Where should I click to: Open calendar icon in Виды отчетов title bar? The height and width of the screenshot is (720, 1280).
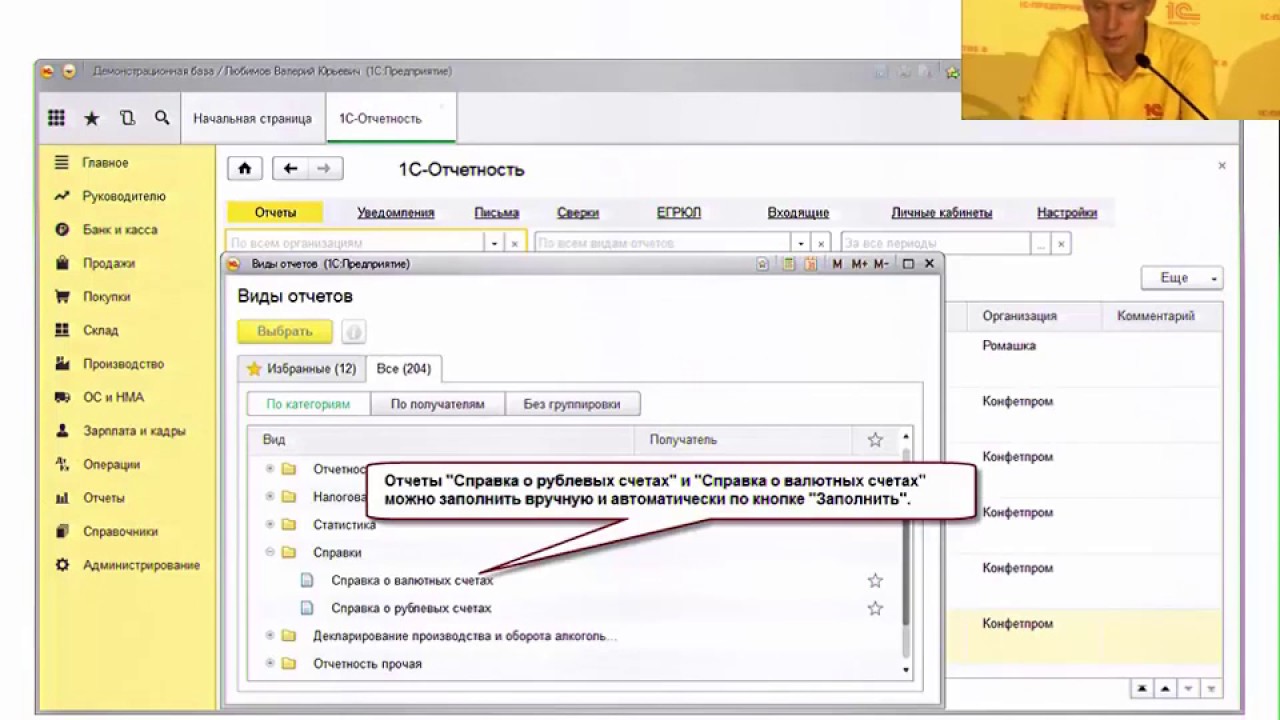(x=811, y=264)
